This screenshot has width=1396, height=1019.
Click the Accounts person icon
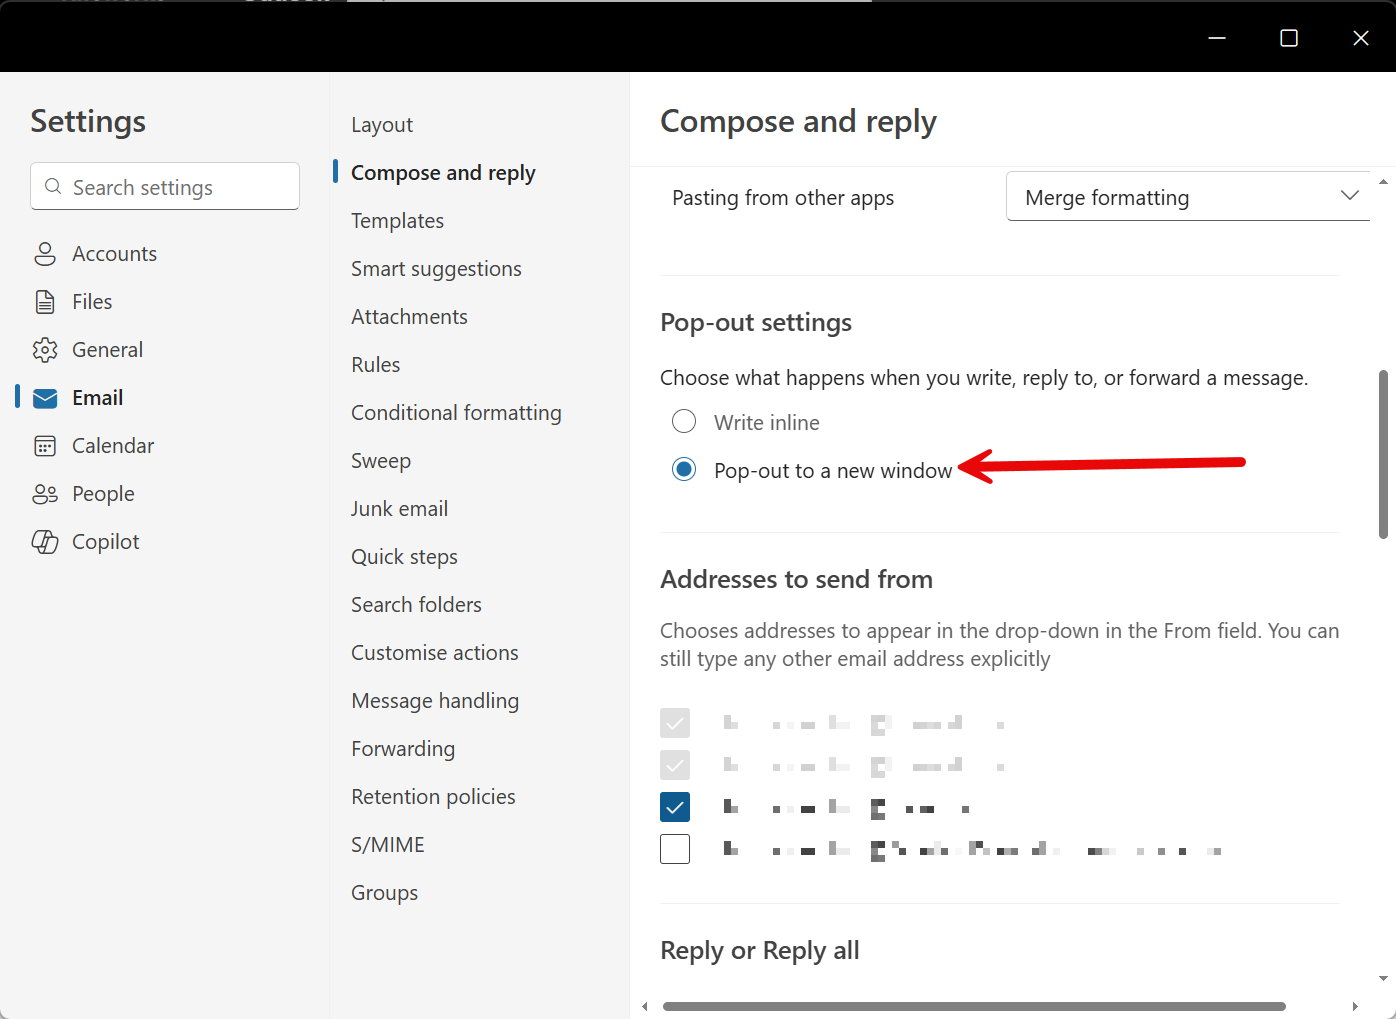45,254
